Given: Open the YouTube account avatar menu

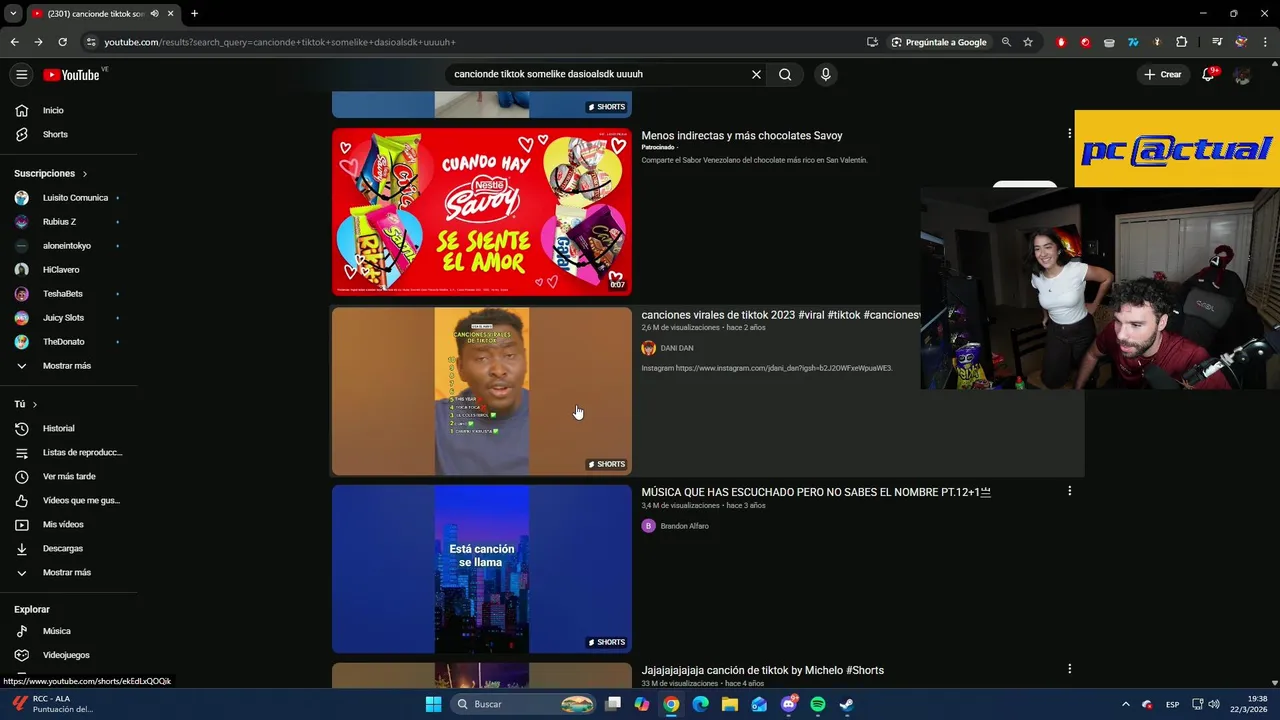Looking at the screenshot, I should click(x=1242, y=75).
